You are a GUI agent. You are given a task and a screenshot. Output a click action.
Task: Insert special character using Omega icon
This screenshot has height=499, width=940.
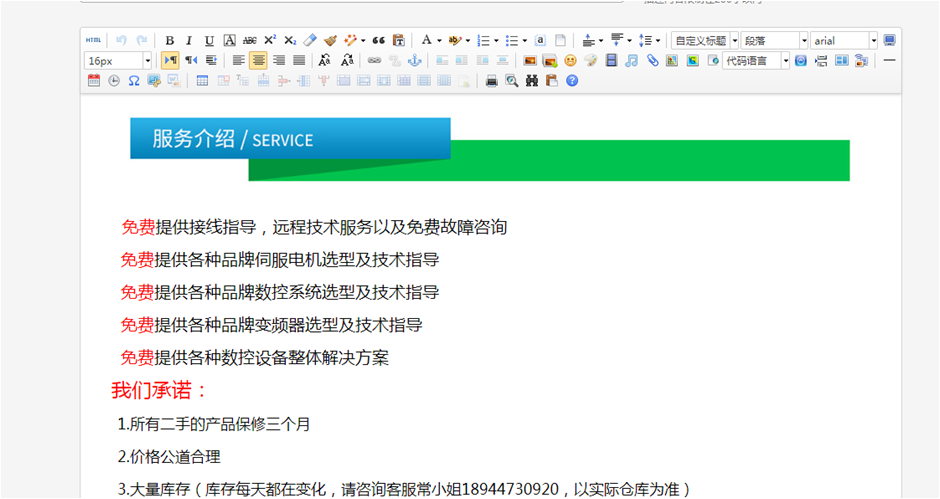pos(133,80)
